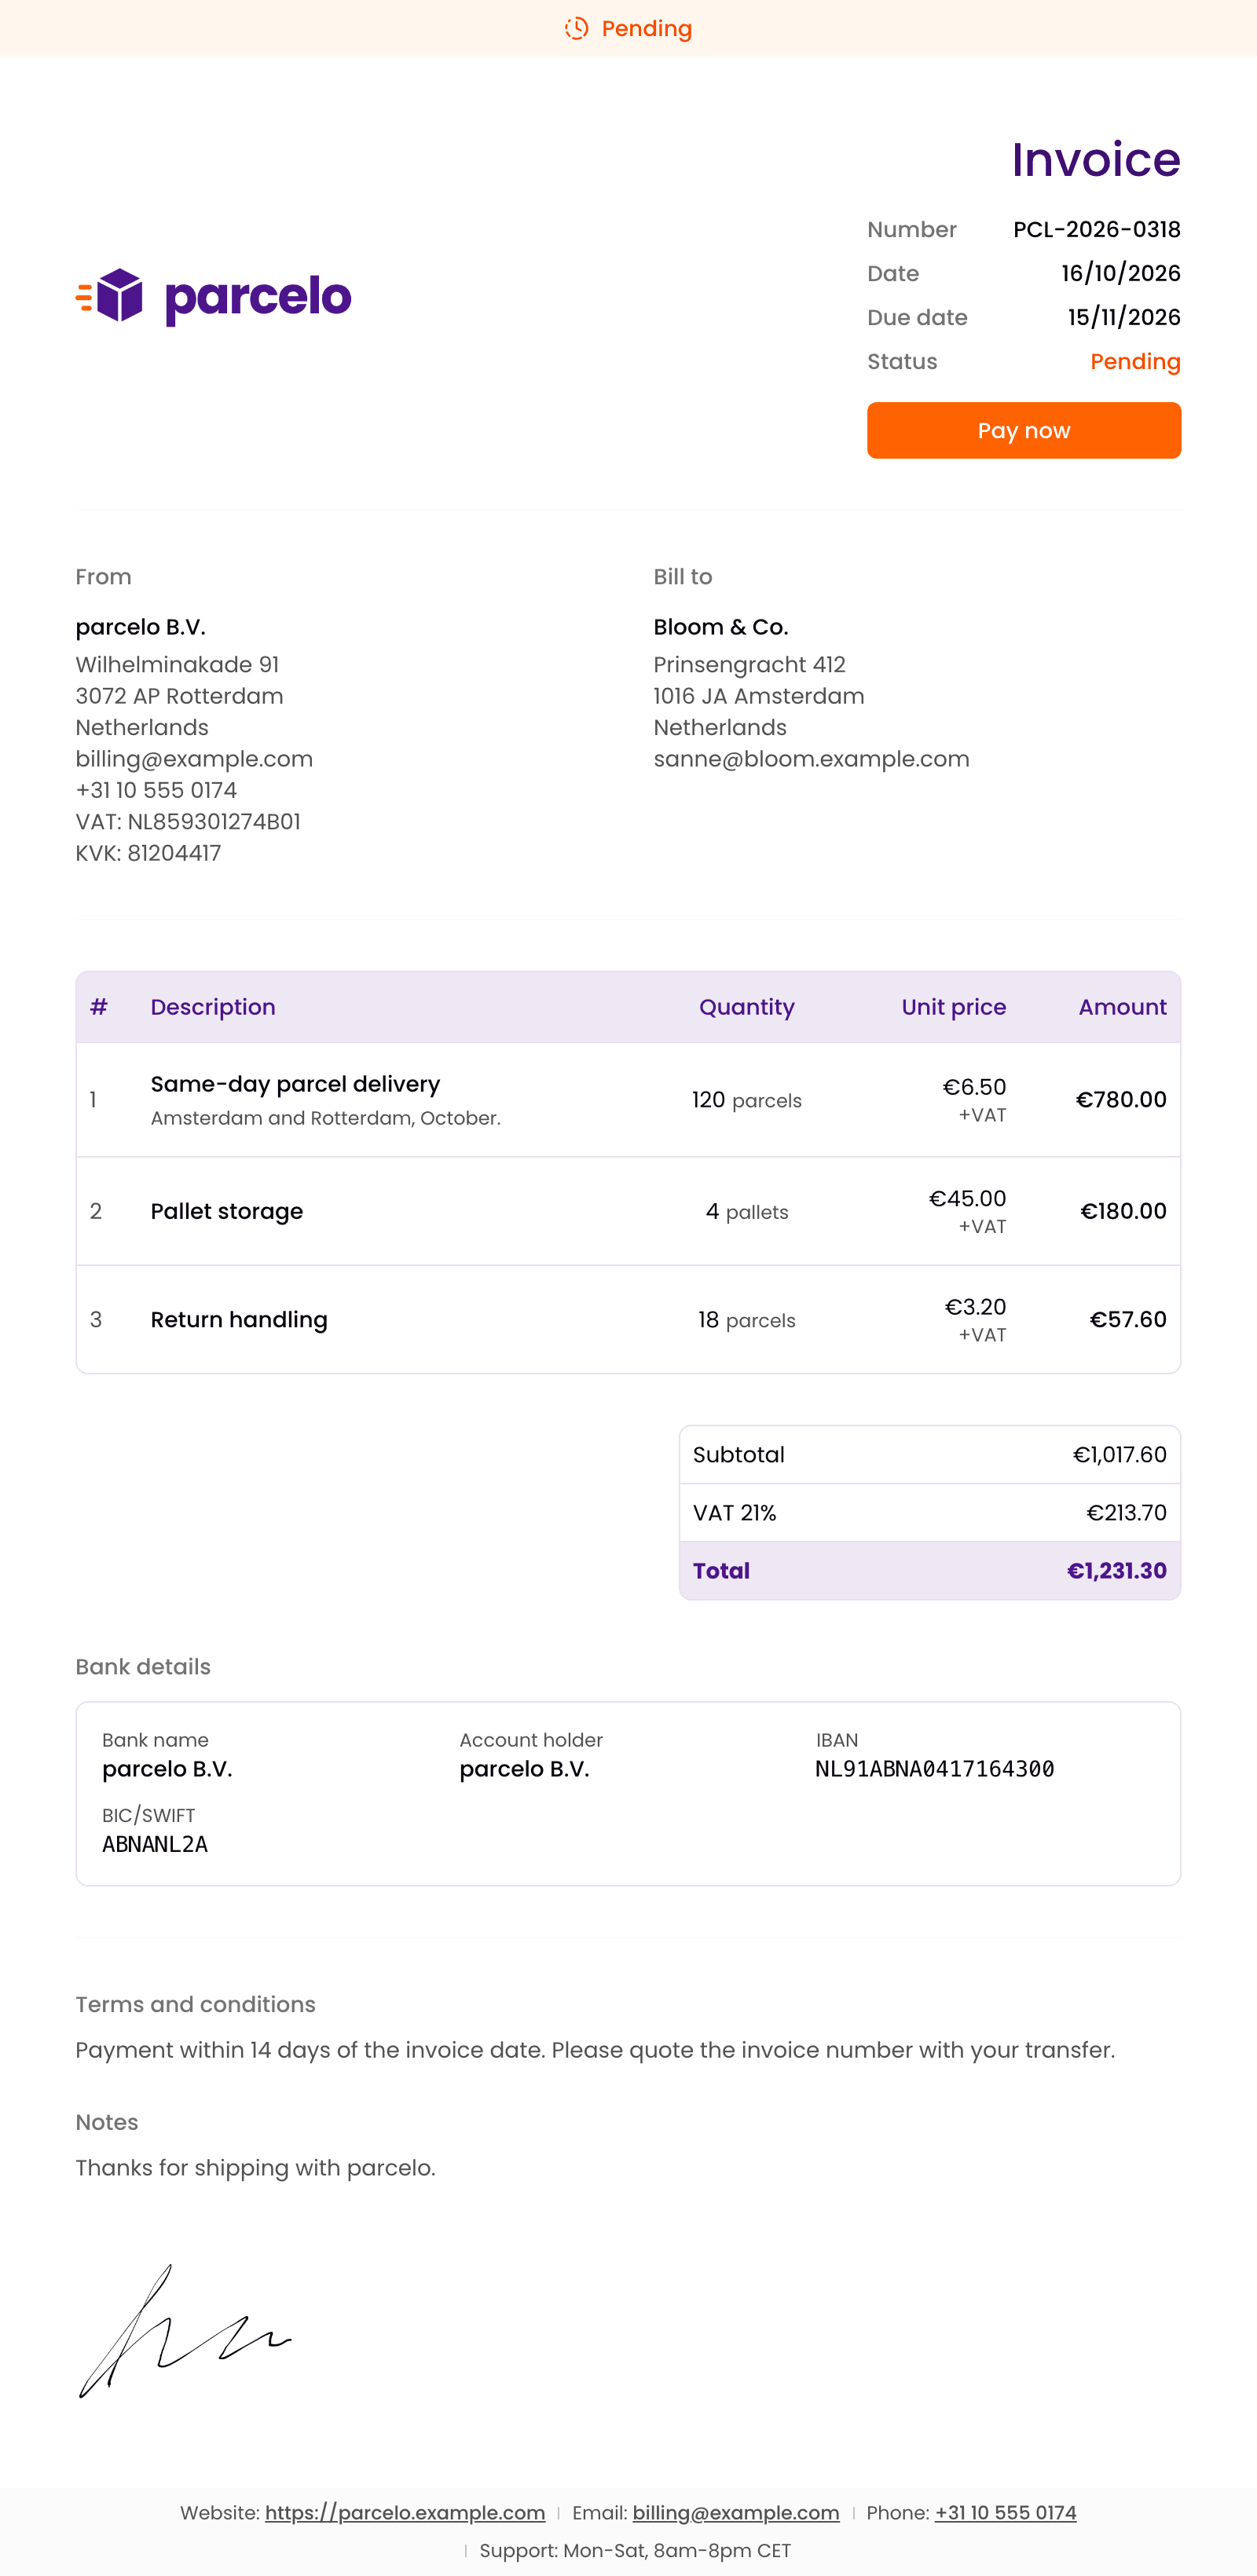Click the Pallet storage line item
This screenshot has width=1257, height=2576.
[227, 1211]
